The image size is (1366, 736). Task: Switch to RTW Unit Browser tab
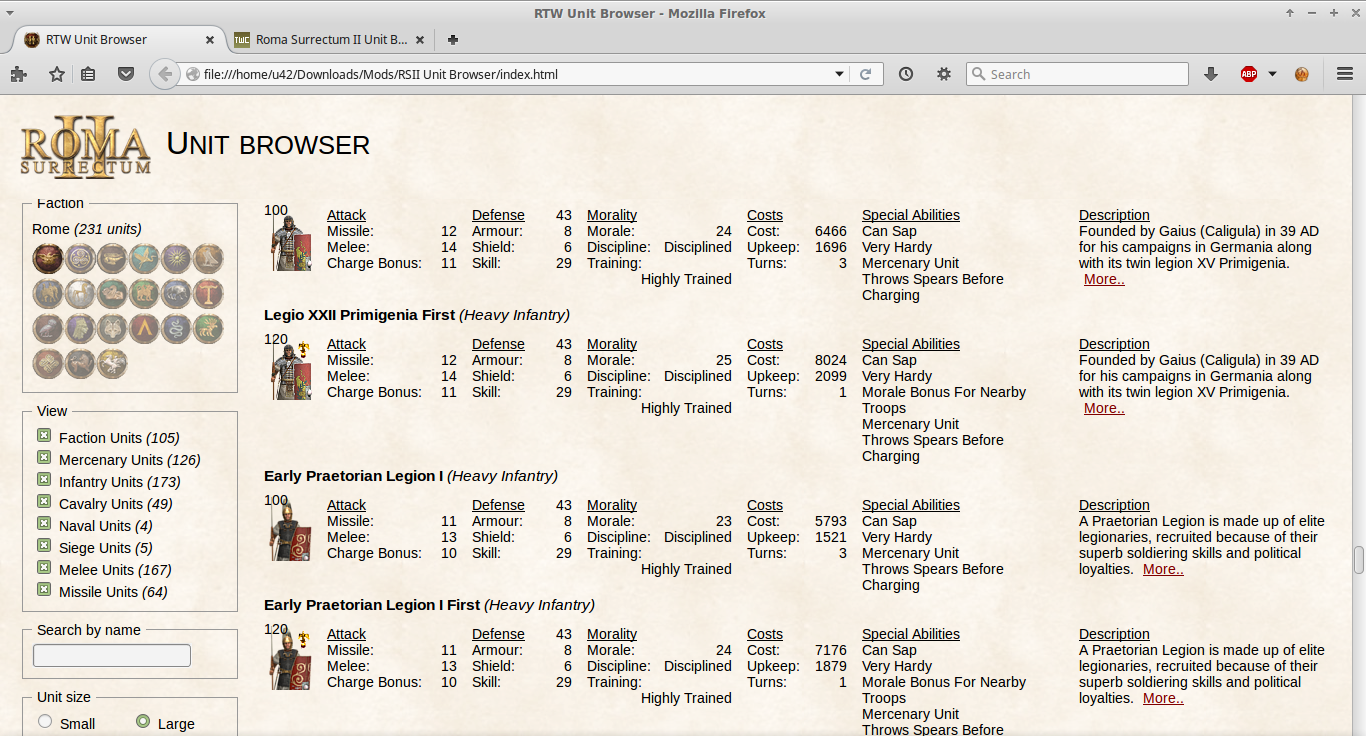click(x=118, y=40)
